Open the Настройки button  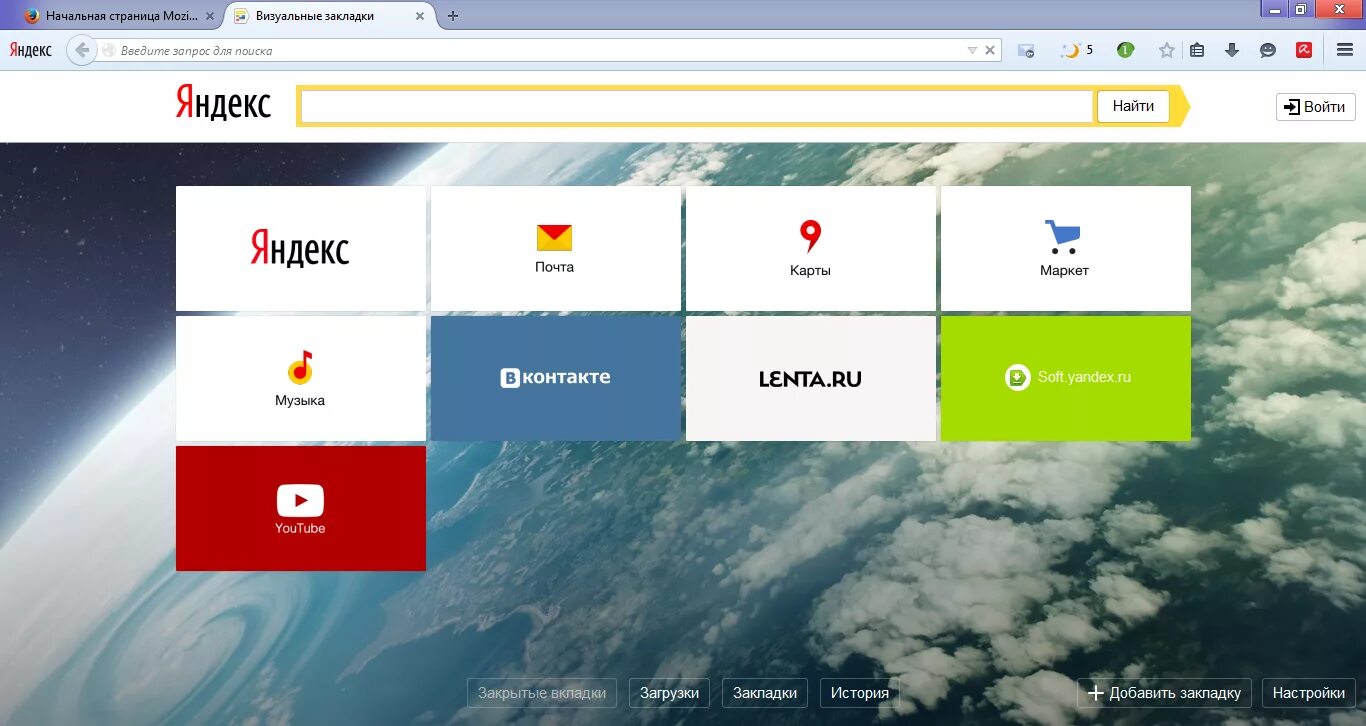[x=1308, y=693]
